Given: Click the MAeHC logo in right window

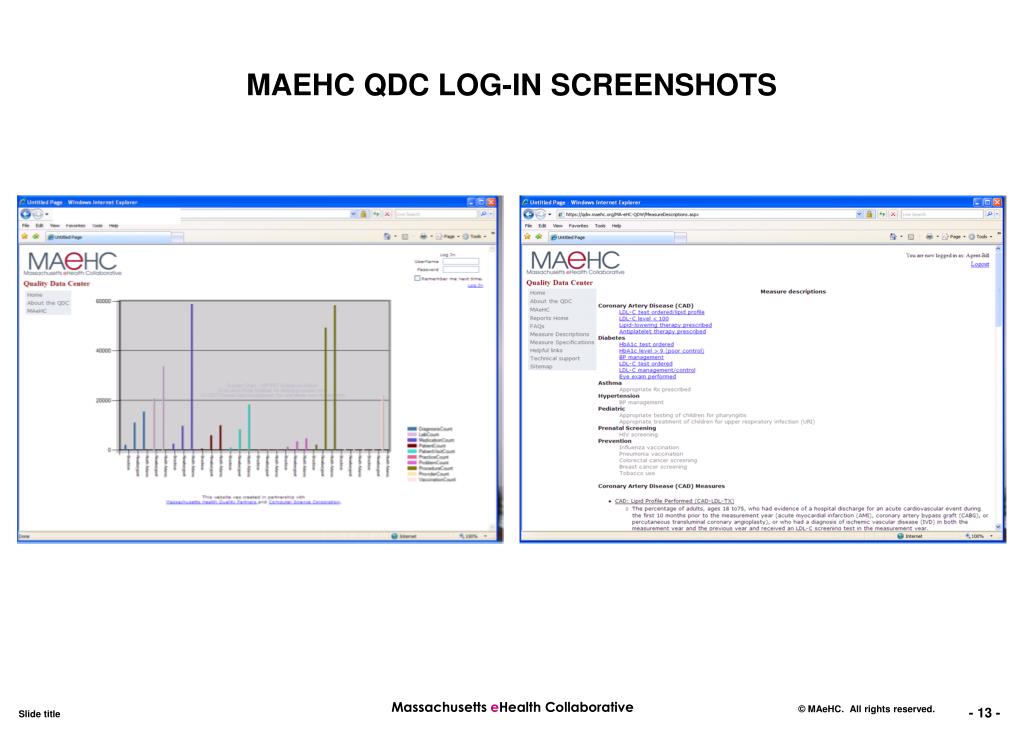Looking at the screenshot, I should pos(575,263).
